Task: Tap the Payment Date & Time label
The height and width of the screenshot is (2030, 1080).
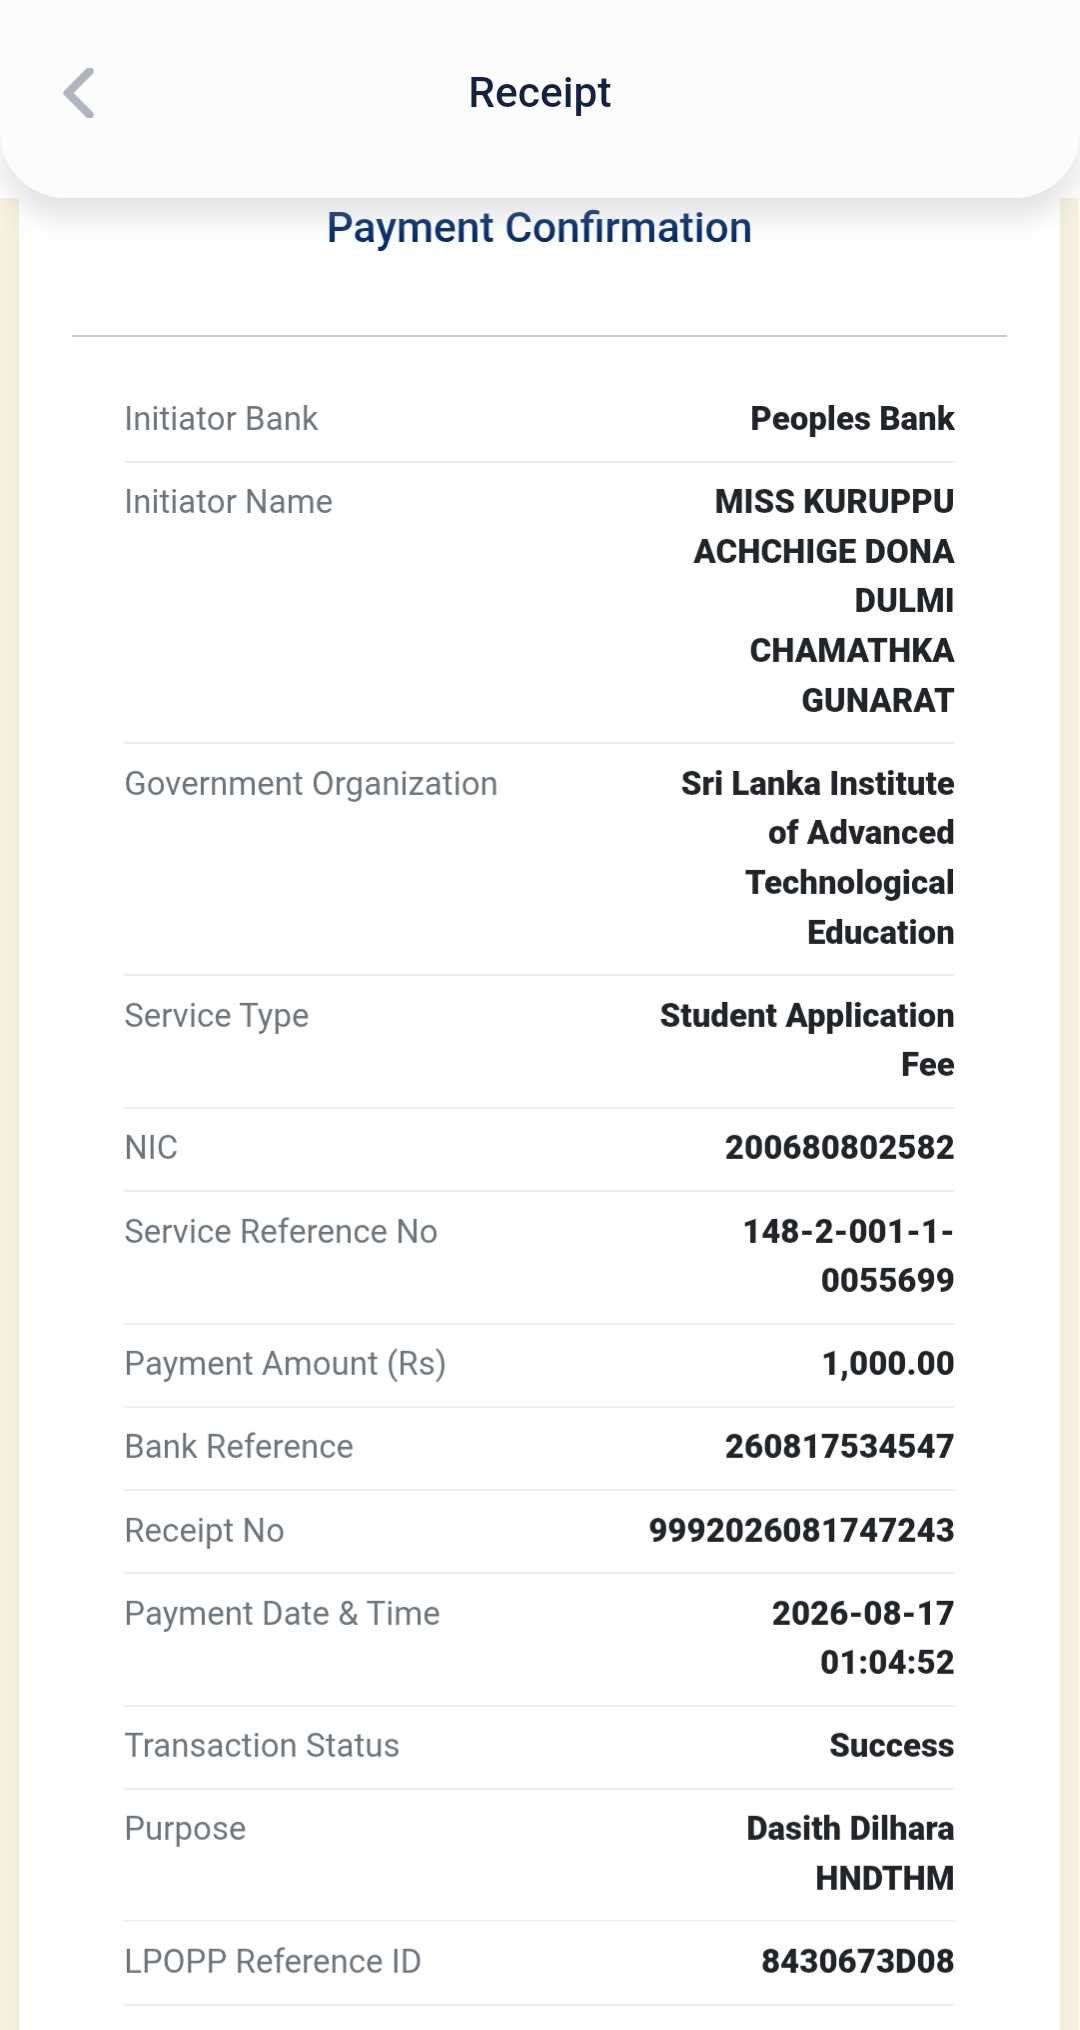Action: click(282, 1614)
